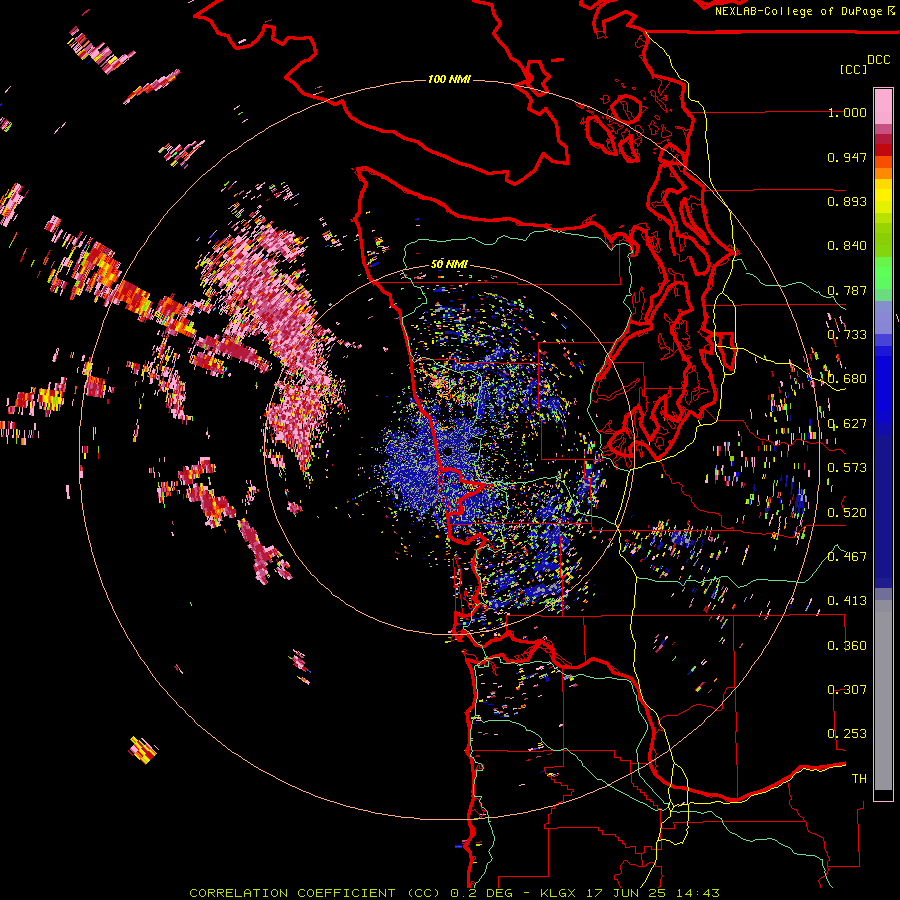Screen dimensions: 900x900
Task: Select the 0.733 legend value
Action: (x=847, y=335)
